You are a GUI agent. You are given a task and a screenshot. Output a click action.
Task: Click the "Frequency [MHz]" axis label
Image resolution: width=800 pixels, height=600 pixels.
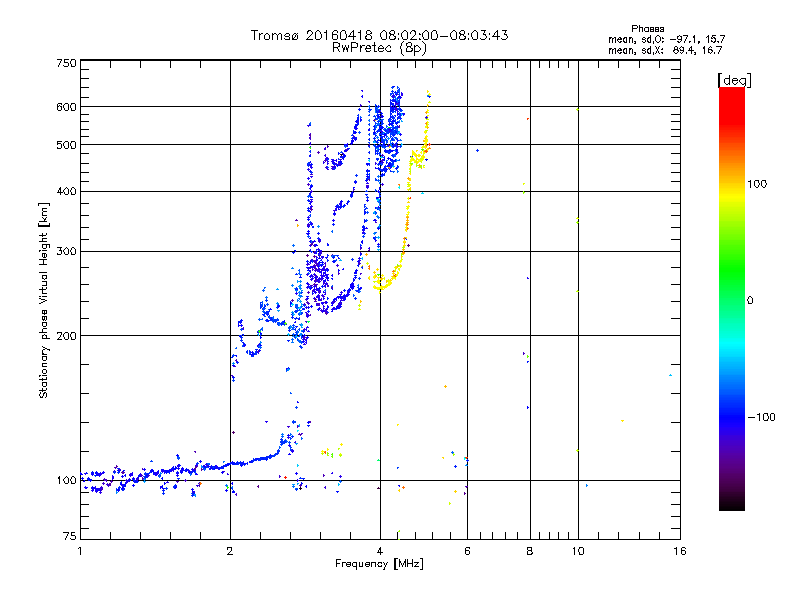[379, 564]
